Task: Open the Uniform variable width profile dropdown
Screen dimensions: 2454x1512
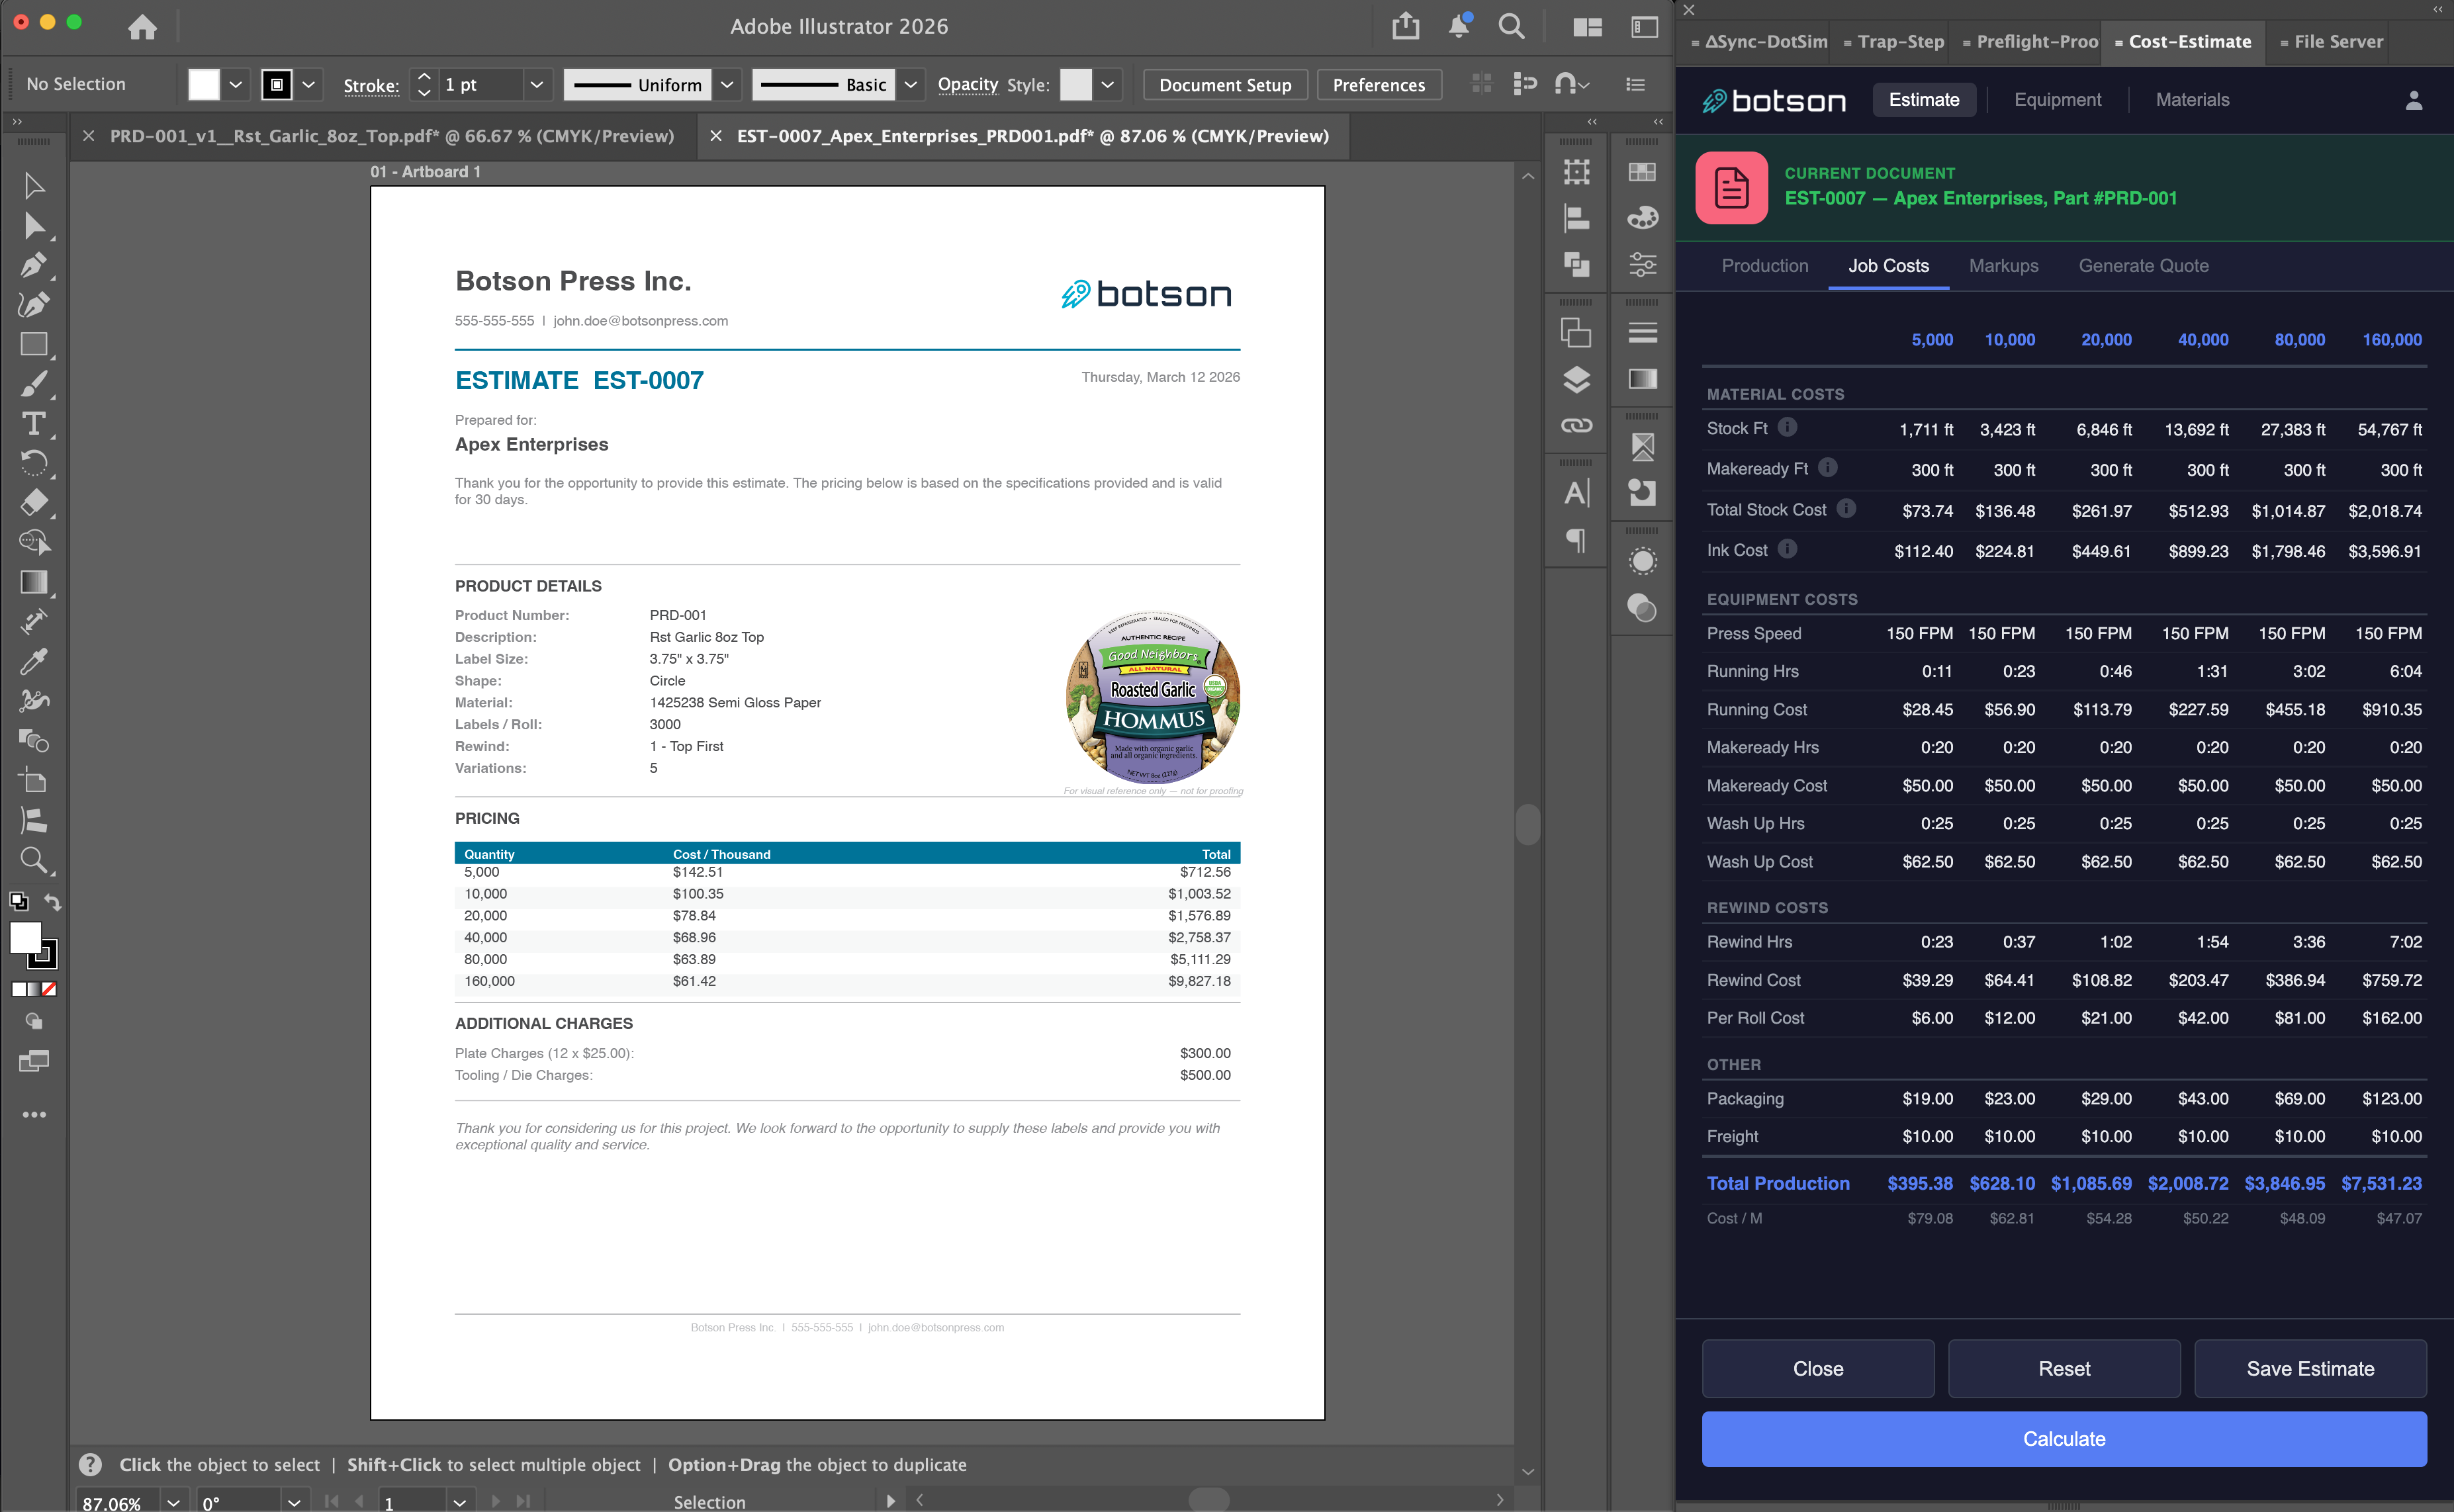Action: point(727,85)
